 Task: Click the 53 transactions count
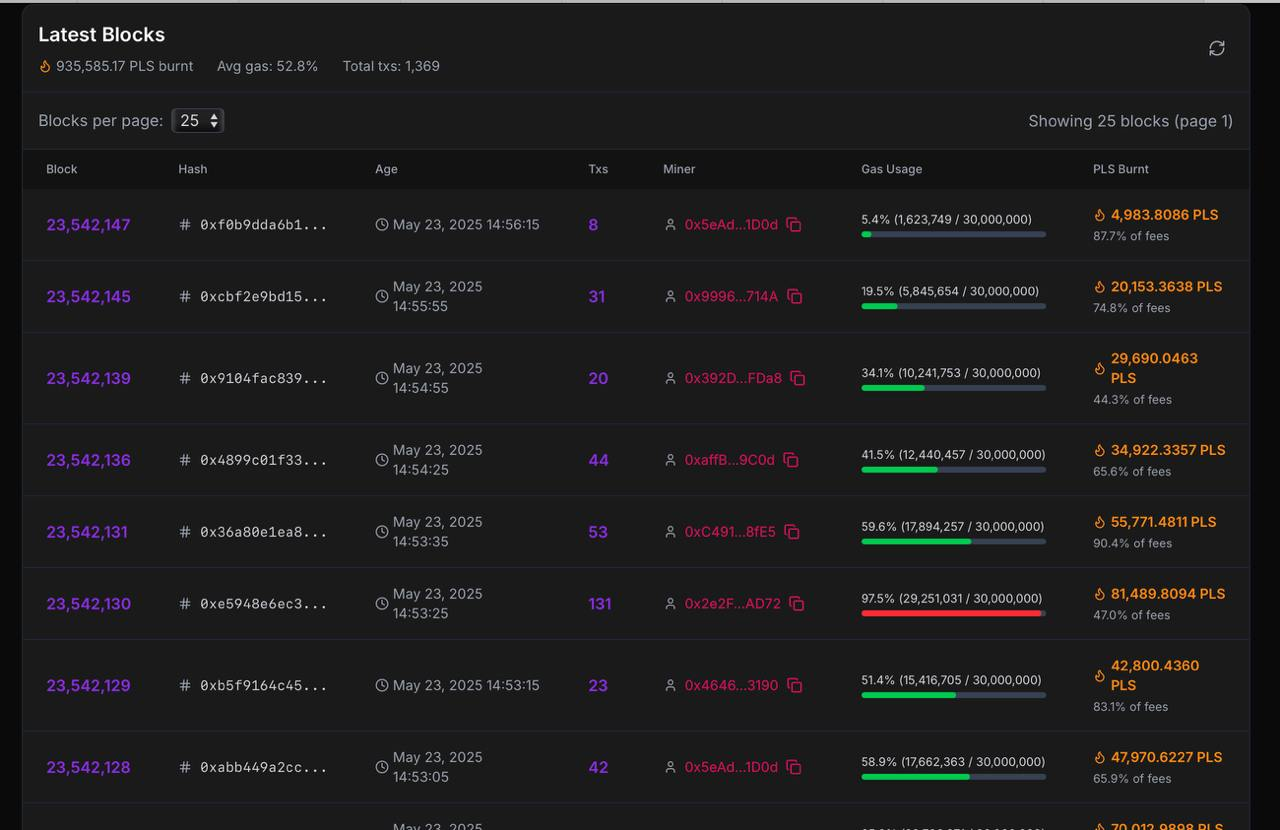pos(598,533)
